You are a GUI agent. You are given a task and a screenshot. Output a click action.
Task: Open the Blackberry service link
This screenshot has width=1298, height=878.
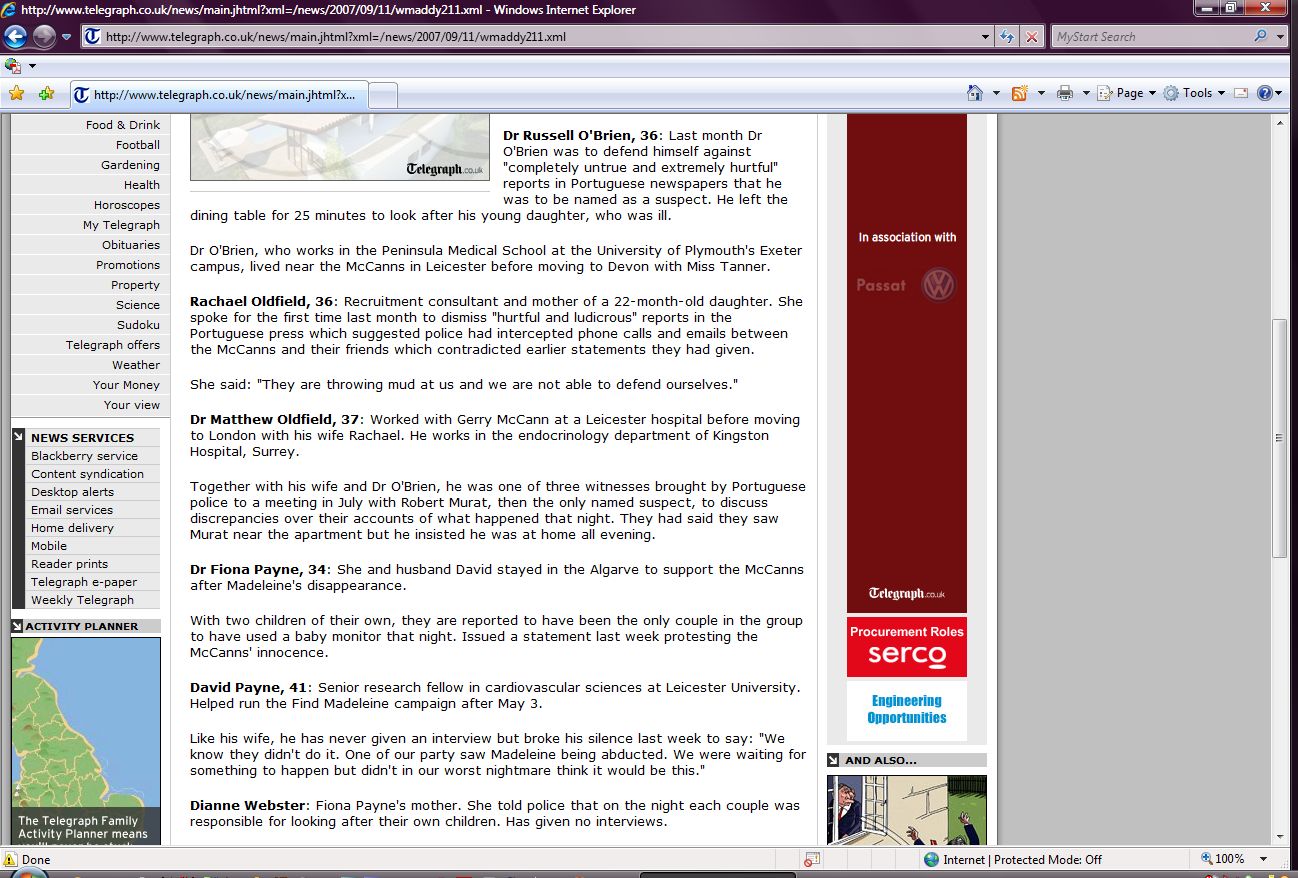click(84, 456)
